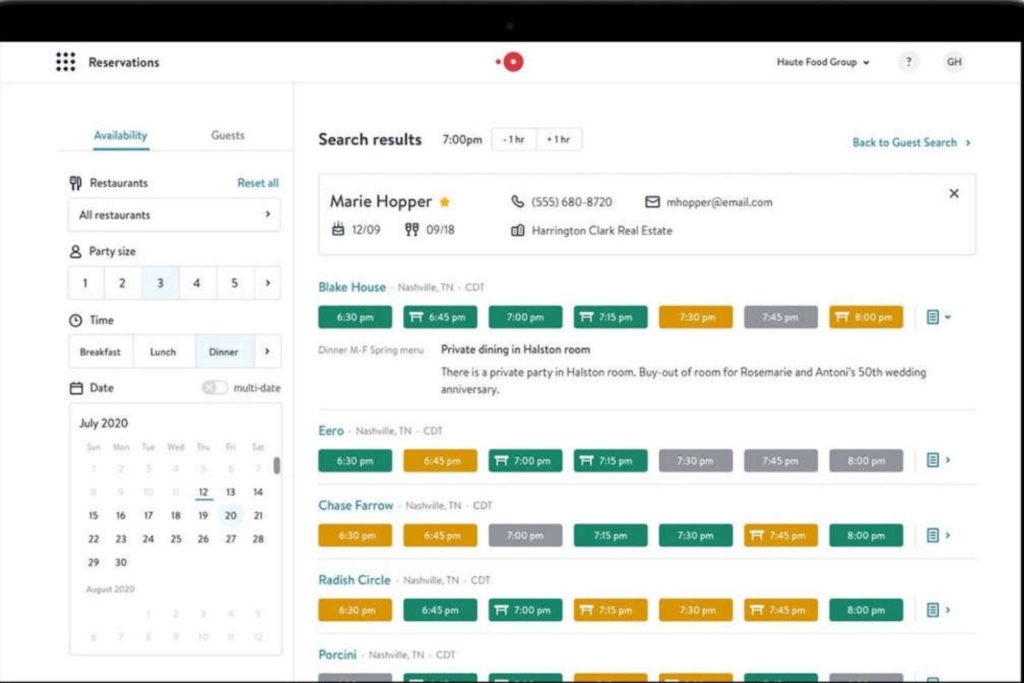Select party size 3
The height and width of the screenshot is (683, 1024).
[x=160, y=283]
